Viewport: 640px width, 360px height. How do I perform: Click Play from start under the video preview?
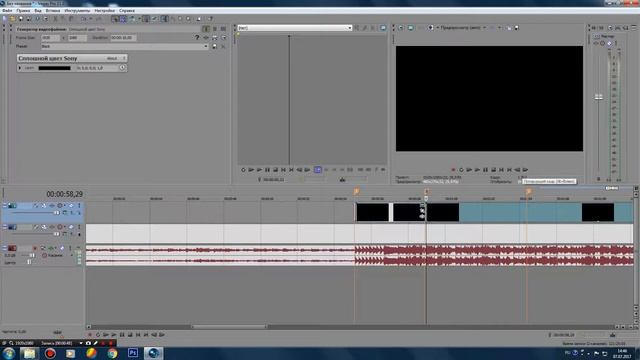tap(469, 170)
